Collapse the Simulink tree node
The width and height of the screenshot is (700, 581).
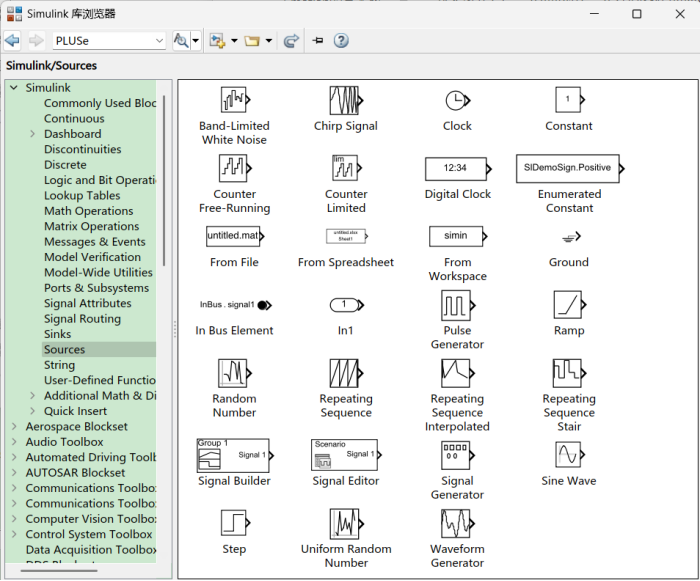(x=14, y=88)
